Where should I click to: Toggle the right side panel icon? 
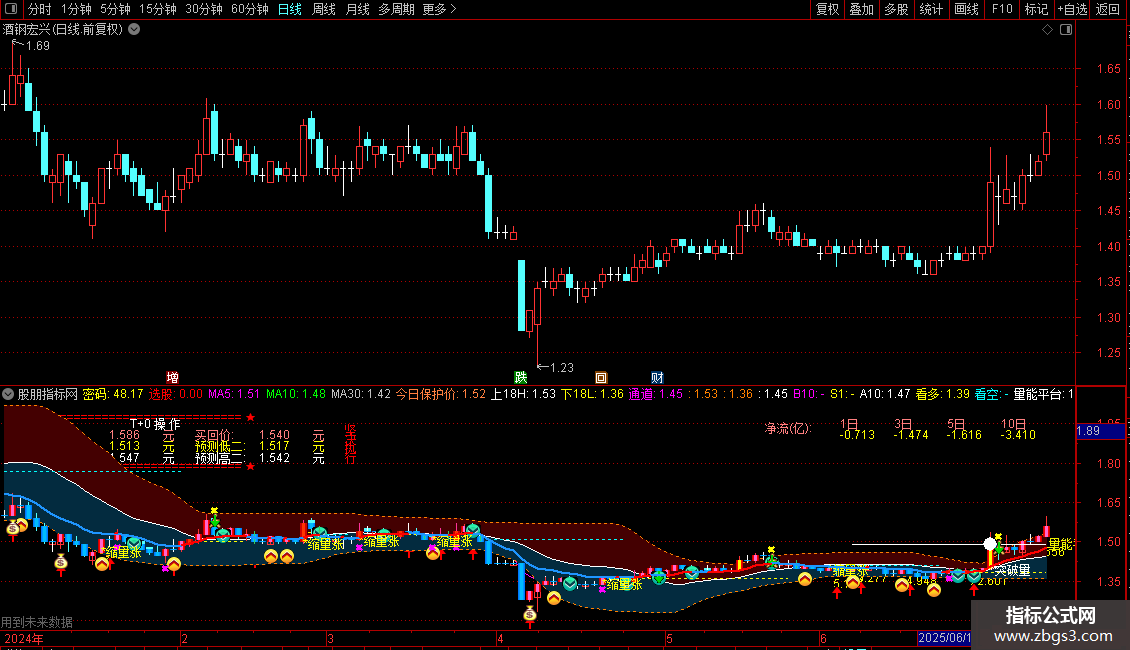[x=1066, y=30]
